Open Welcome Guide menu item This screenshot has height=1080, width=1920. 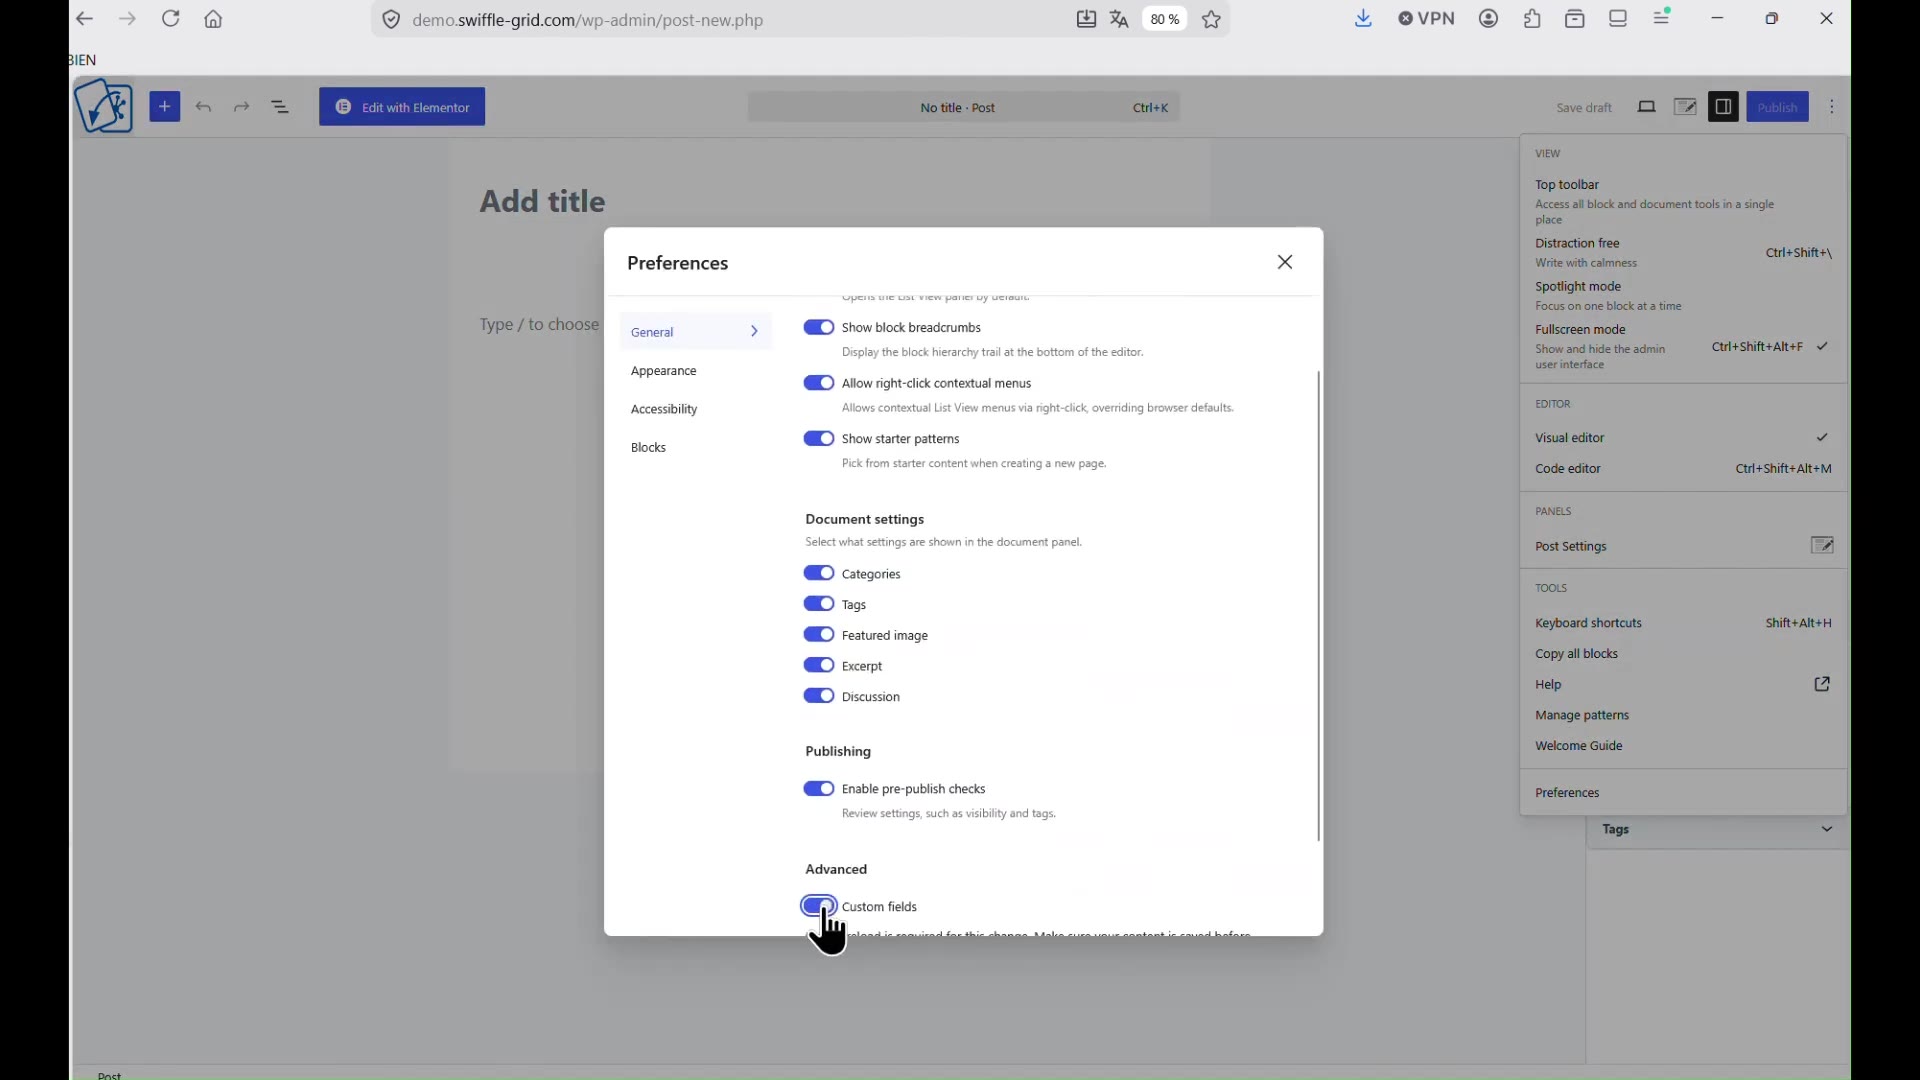point(1684,747)
